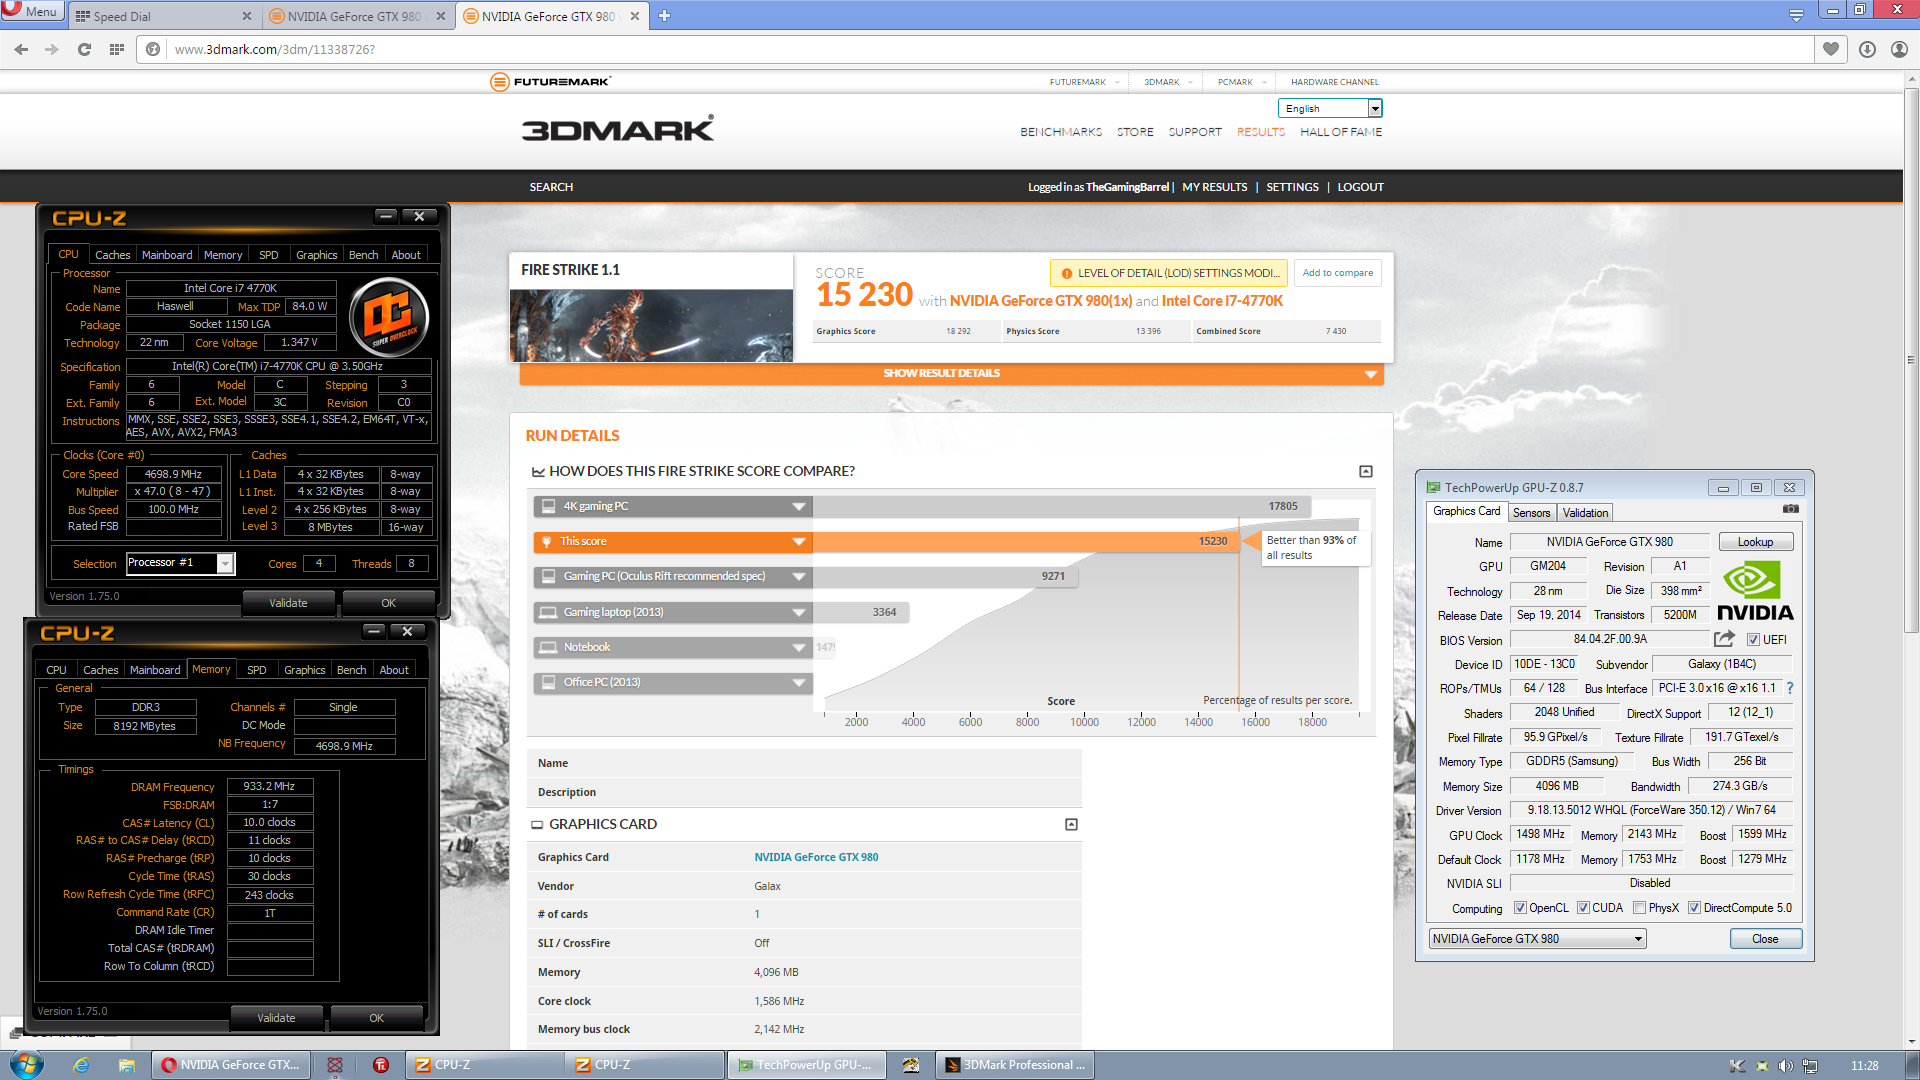Click the browser address bar URL
The width and height of the screenshot is (1920, 1080).
coord(274,49)
